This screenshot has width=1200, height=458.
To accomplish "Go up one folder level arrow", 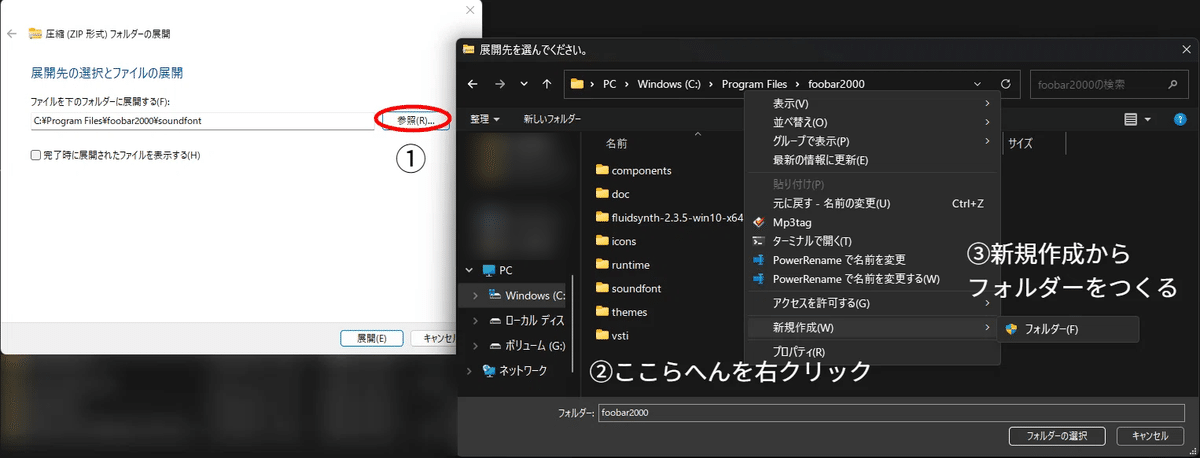I will [547, 84].
